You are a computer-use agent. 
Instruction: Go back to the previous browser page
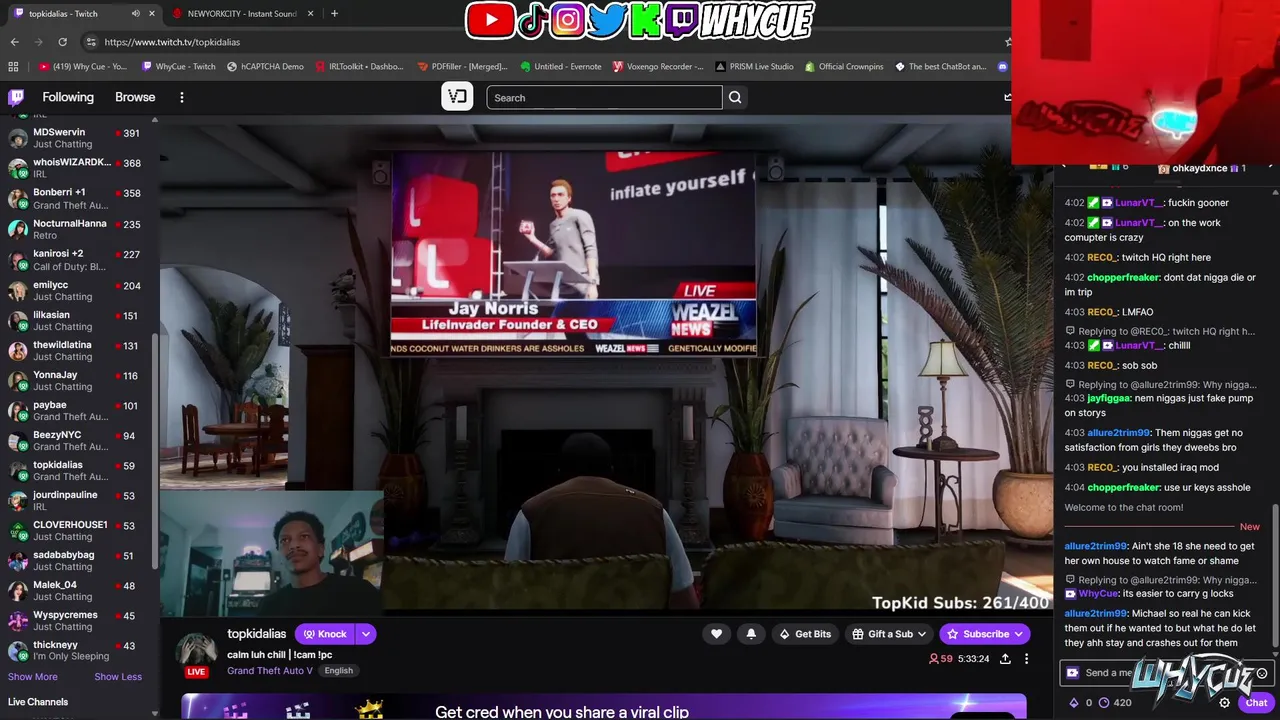click(14, 42)
